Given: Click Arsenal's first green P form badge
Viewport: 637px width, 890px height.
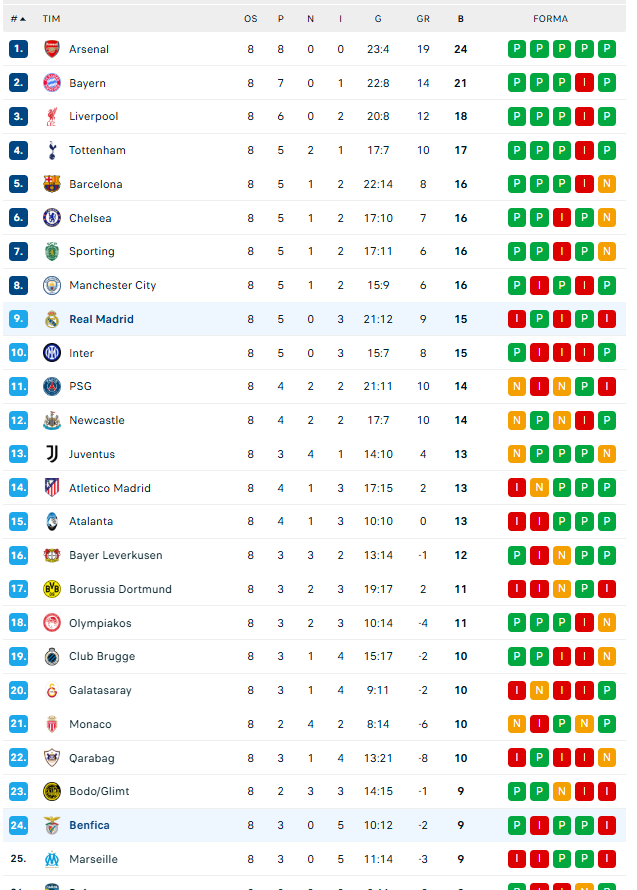Looking at the screenshot, I should coord(517,49).
